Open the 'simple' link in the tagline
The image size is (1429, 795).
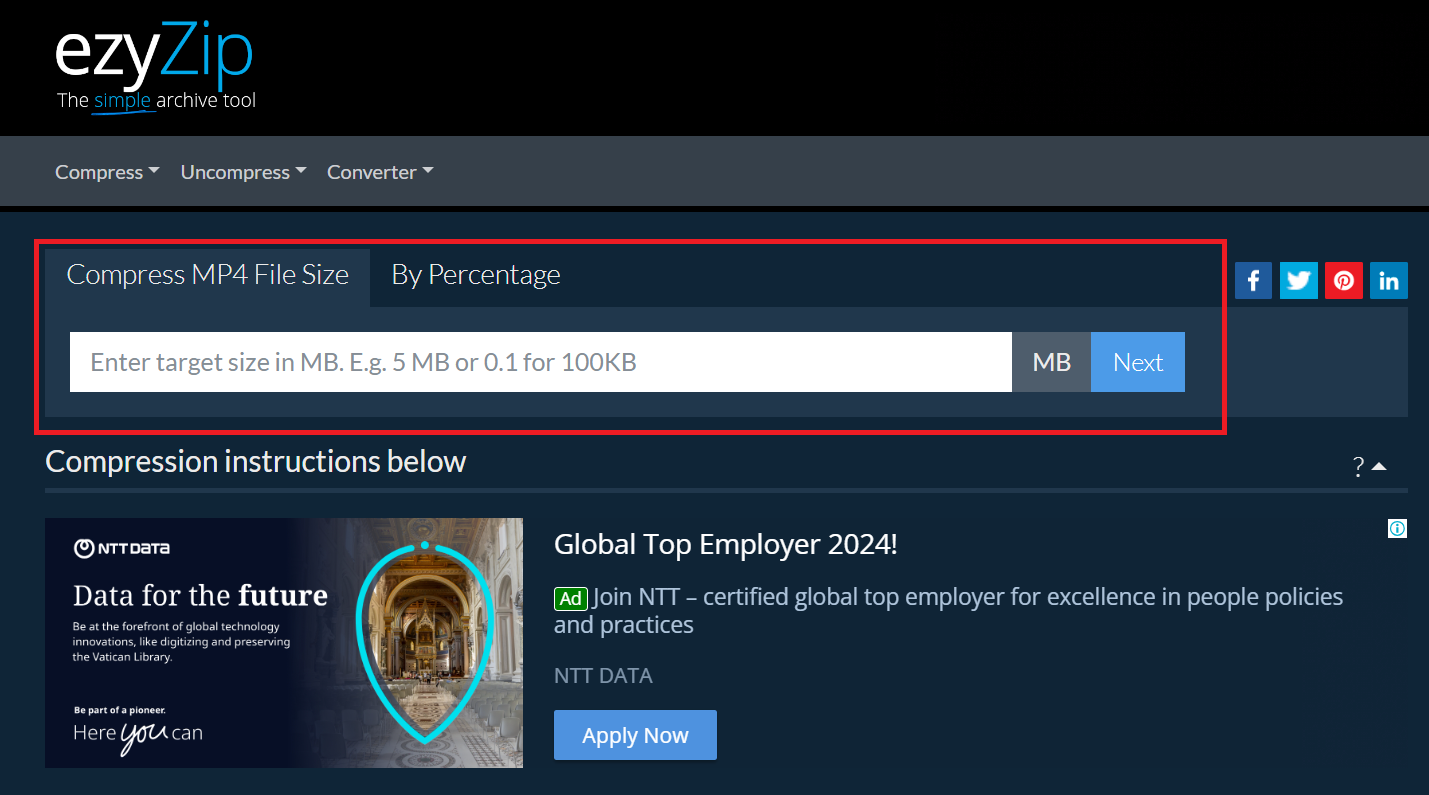click(x=125, y=100)
